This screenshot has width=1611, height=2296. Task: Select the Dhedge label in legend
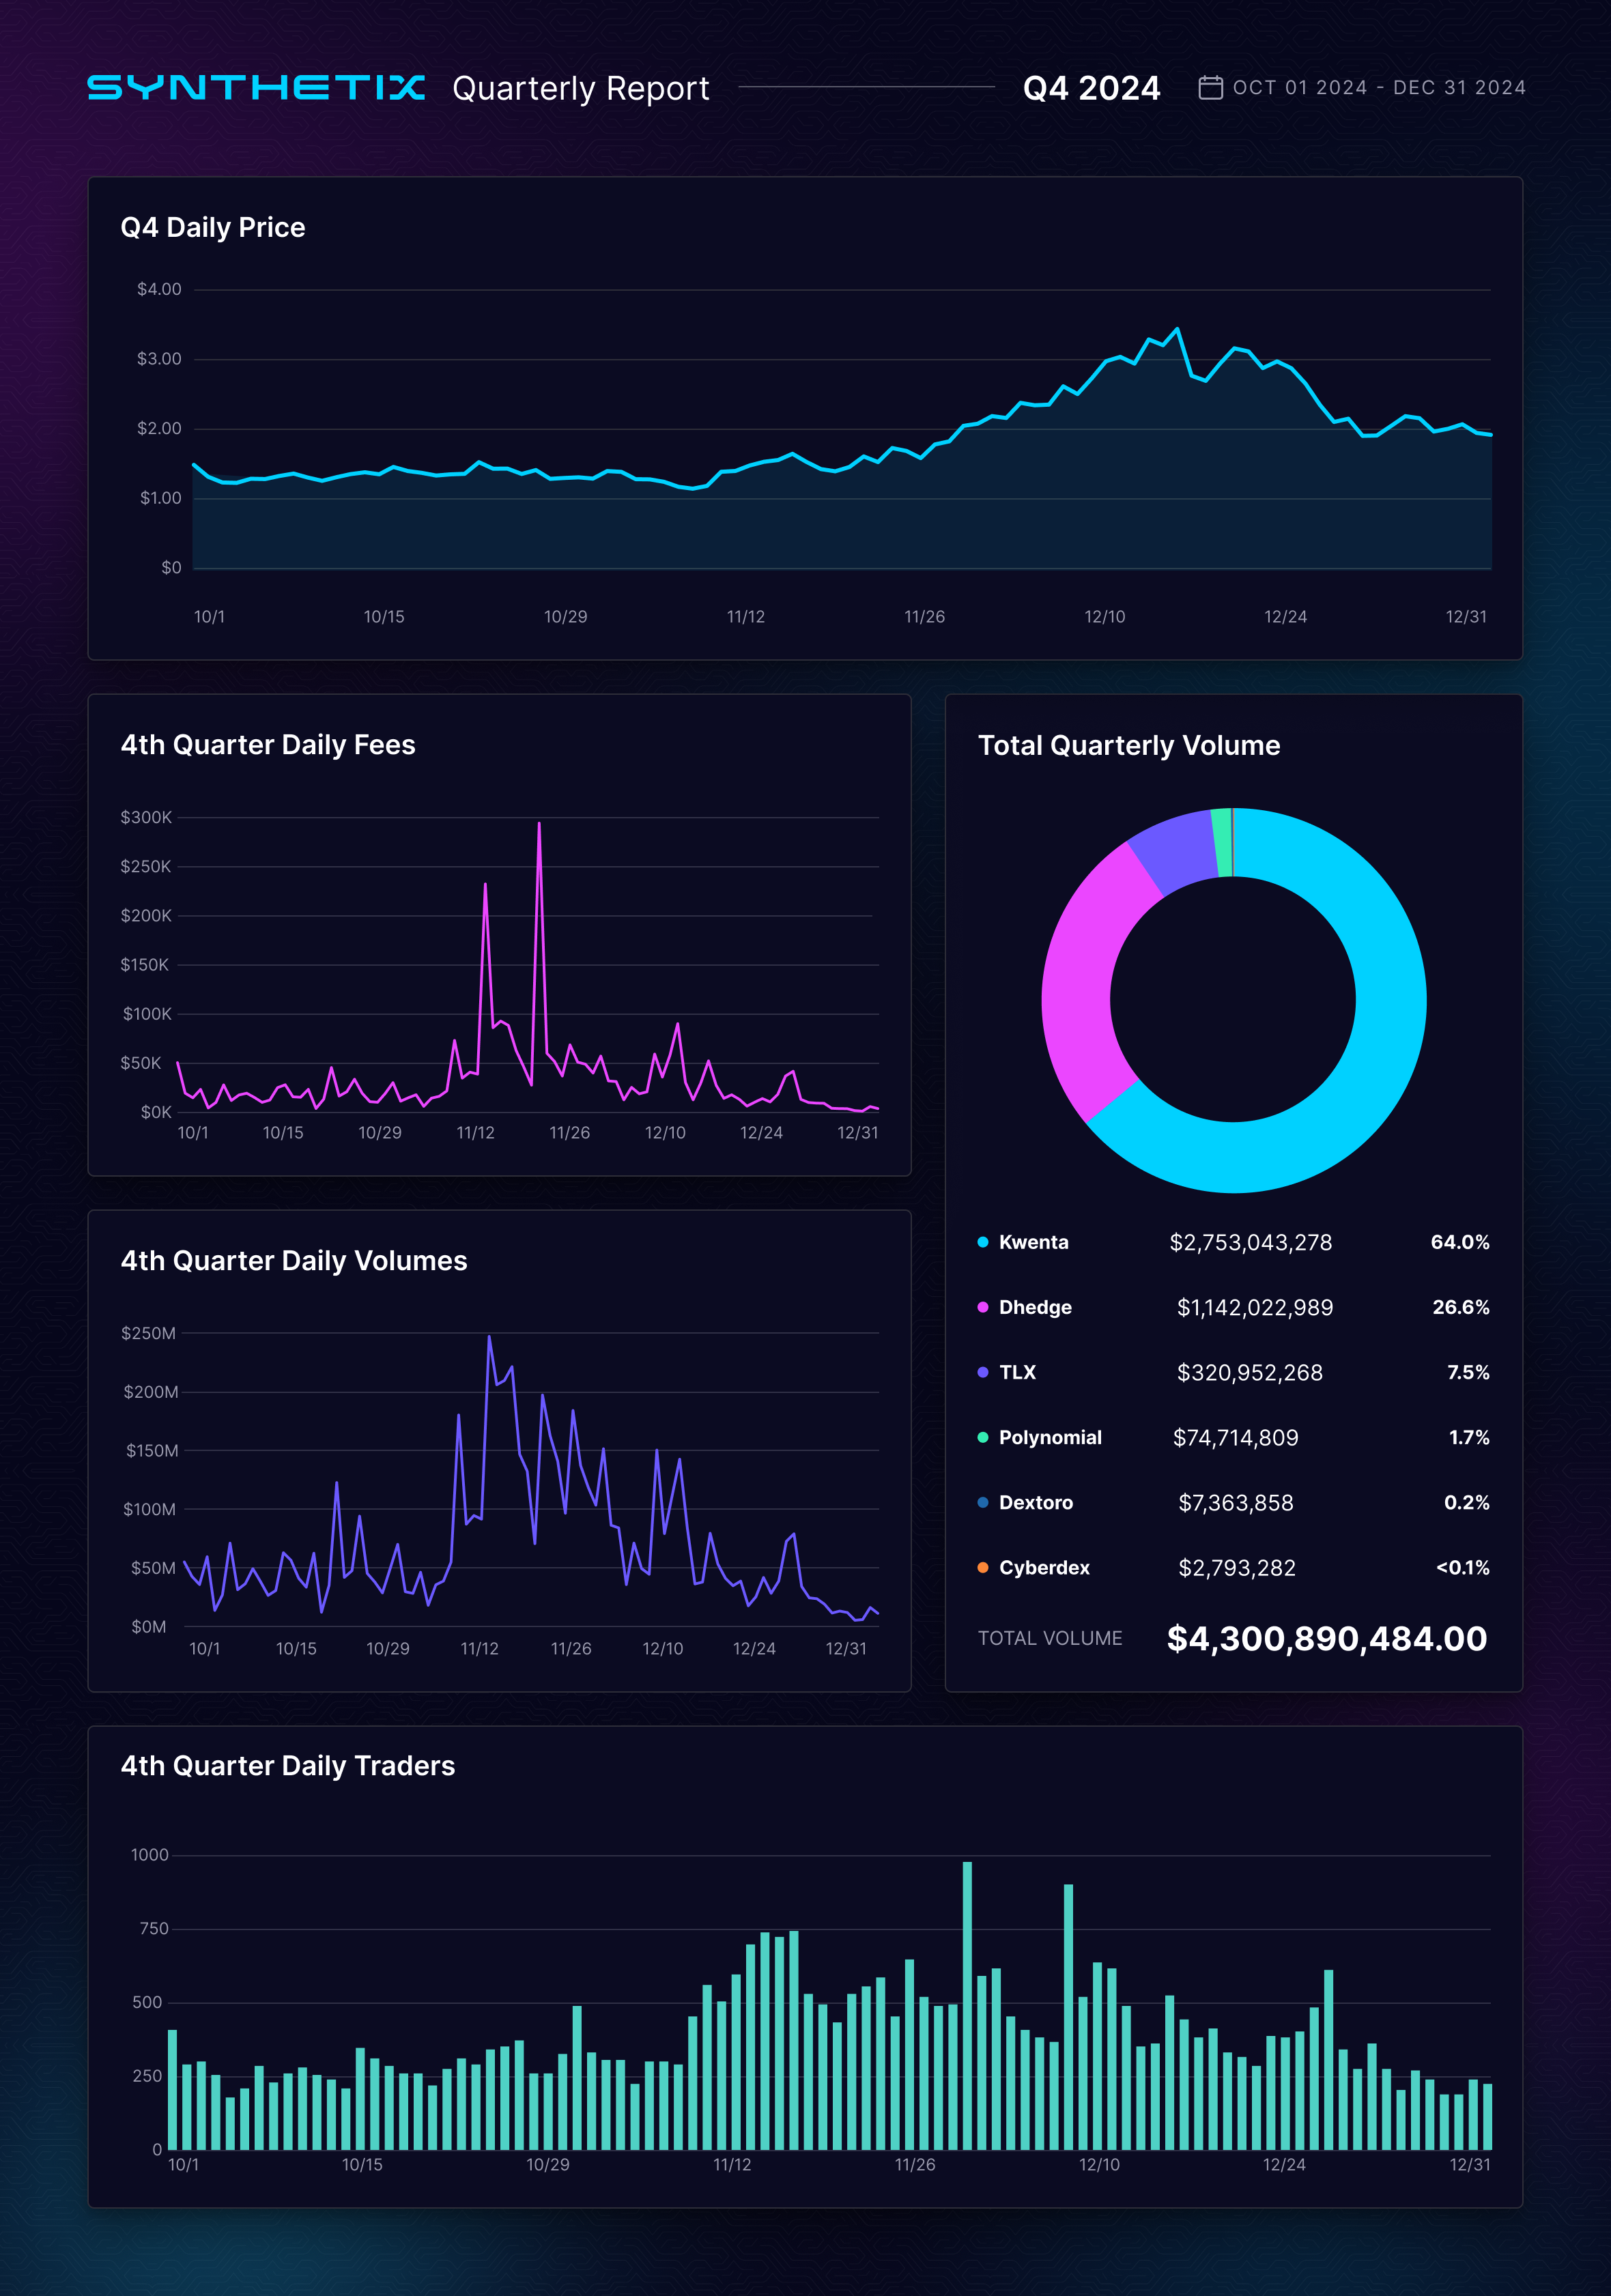coord(1035,1307)
